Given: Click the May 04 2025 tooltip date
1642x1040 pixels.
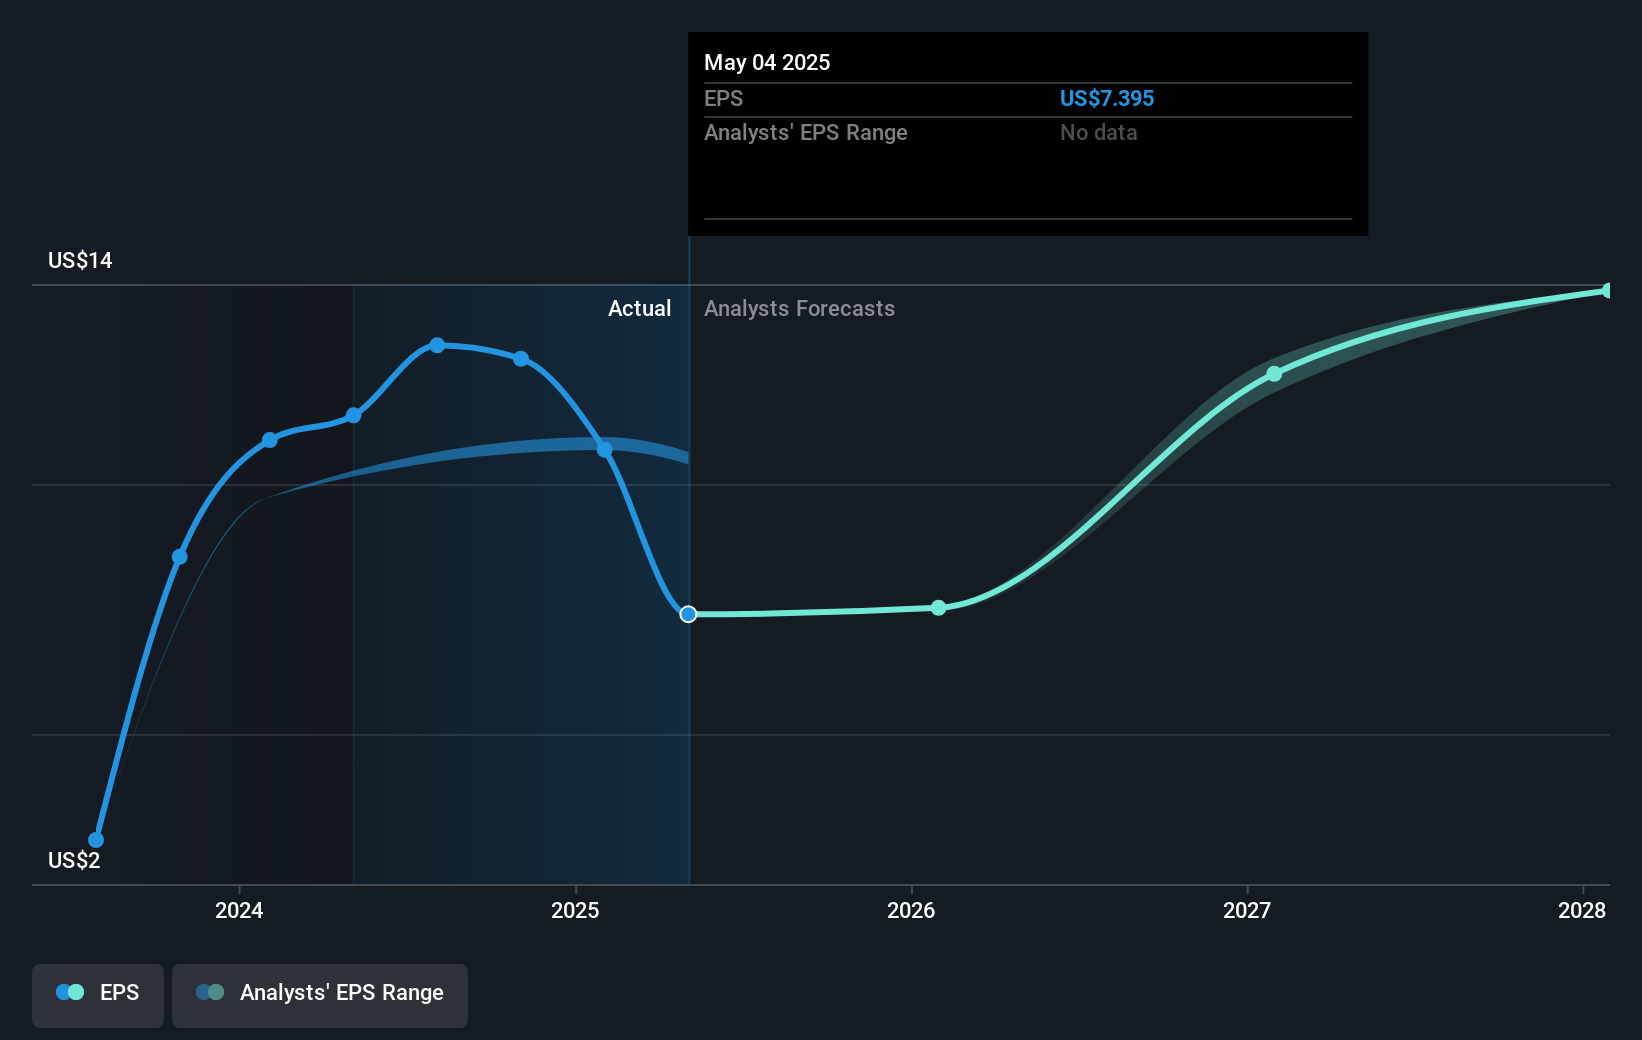Looking at the screenshot, I should 767,62.
